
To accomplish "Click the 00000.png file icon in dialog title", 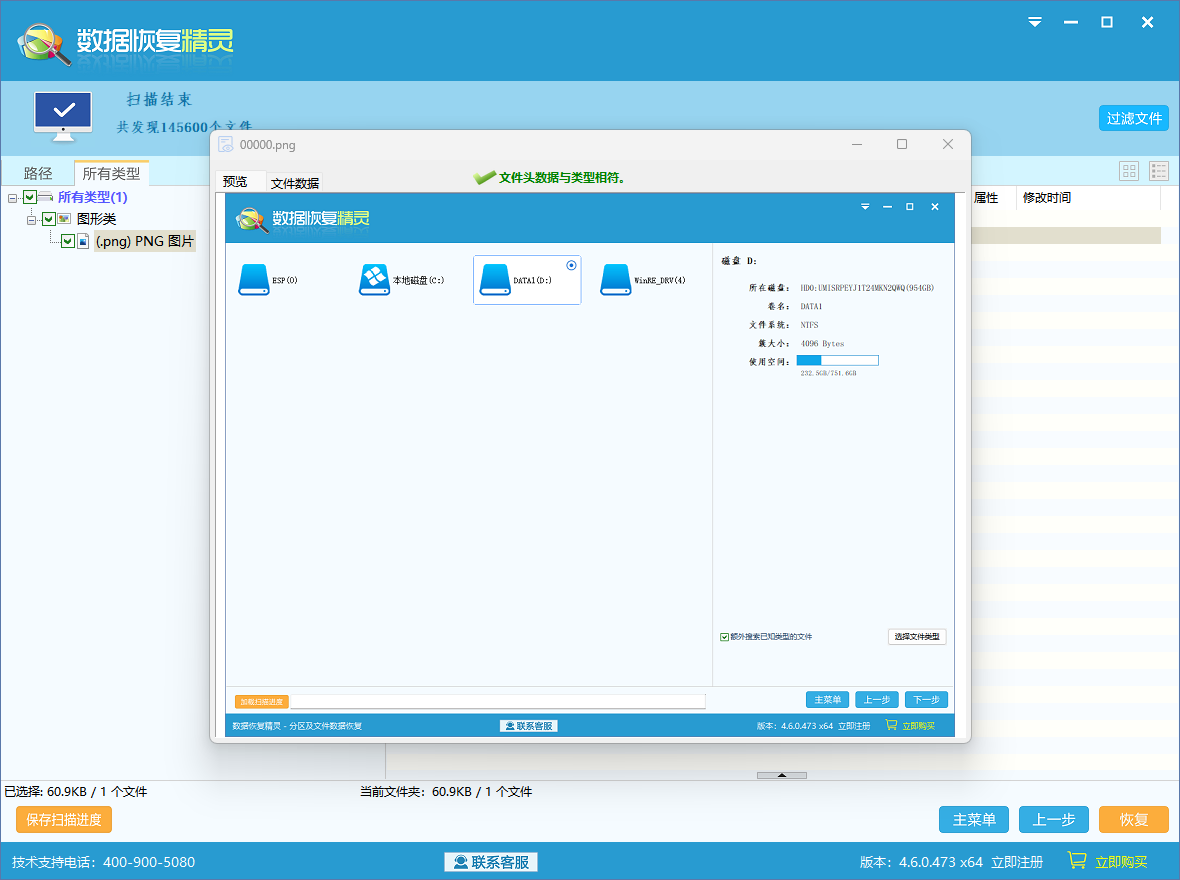I will coord(226,144).
